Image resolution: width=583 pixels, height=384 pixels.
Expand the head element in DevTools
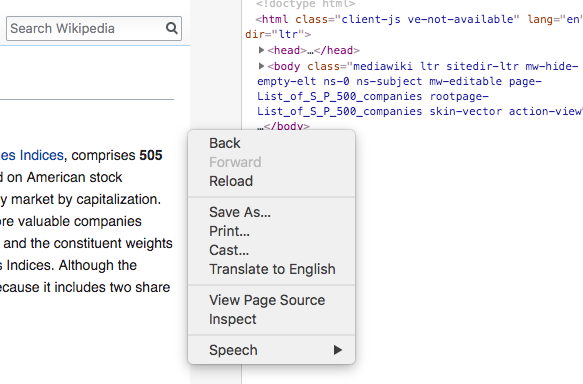[x=261, y=50]
